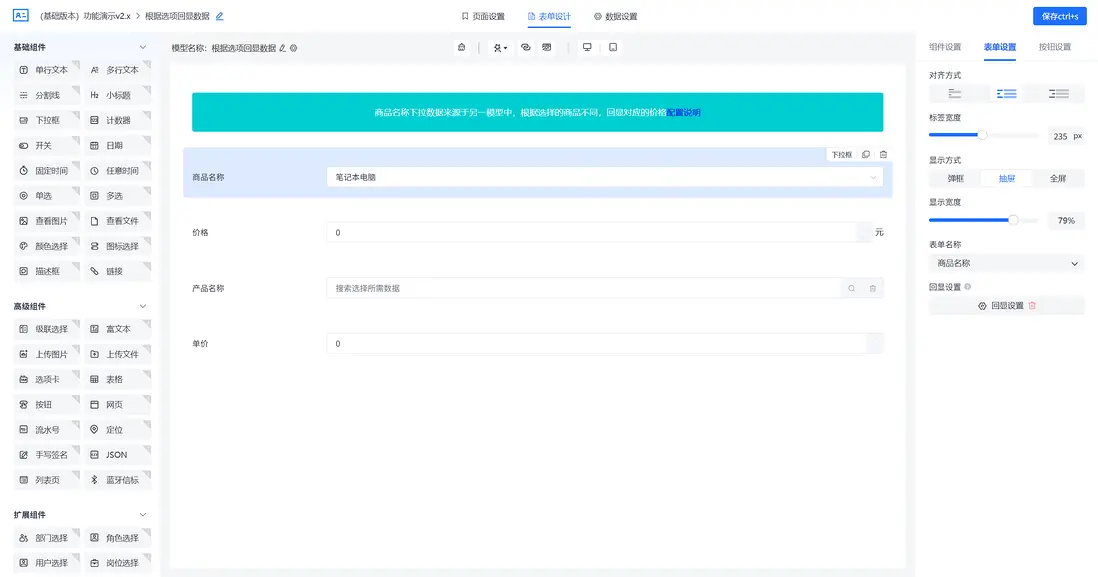1098x577 pixels.
Task: Click search icon in 产品名称 field
Action: [x=852, y=288]
